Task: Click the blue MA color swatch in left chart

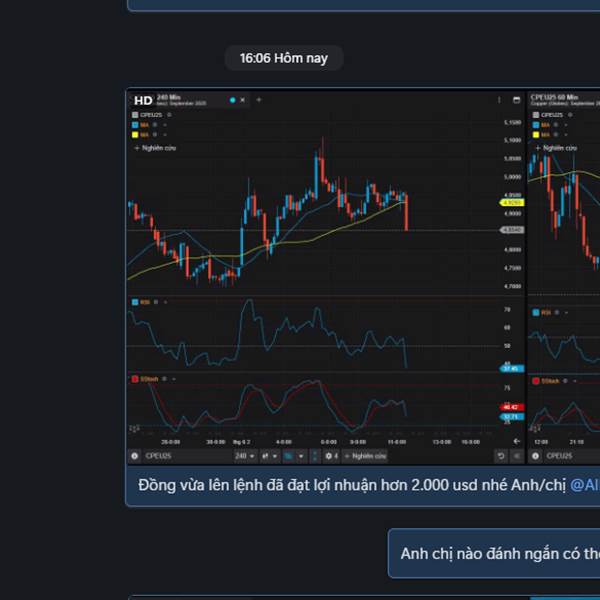Action: [135, 125]
